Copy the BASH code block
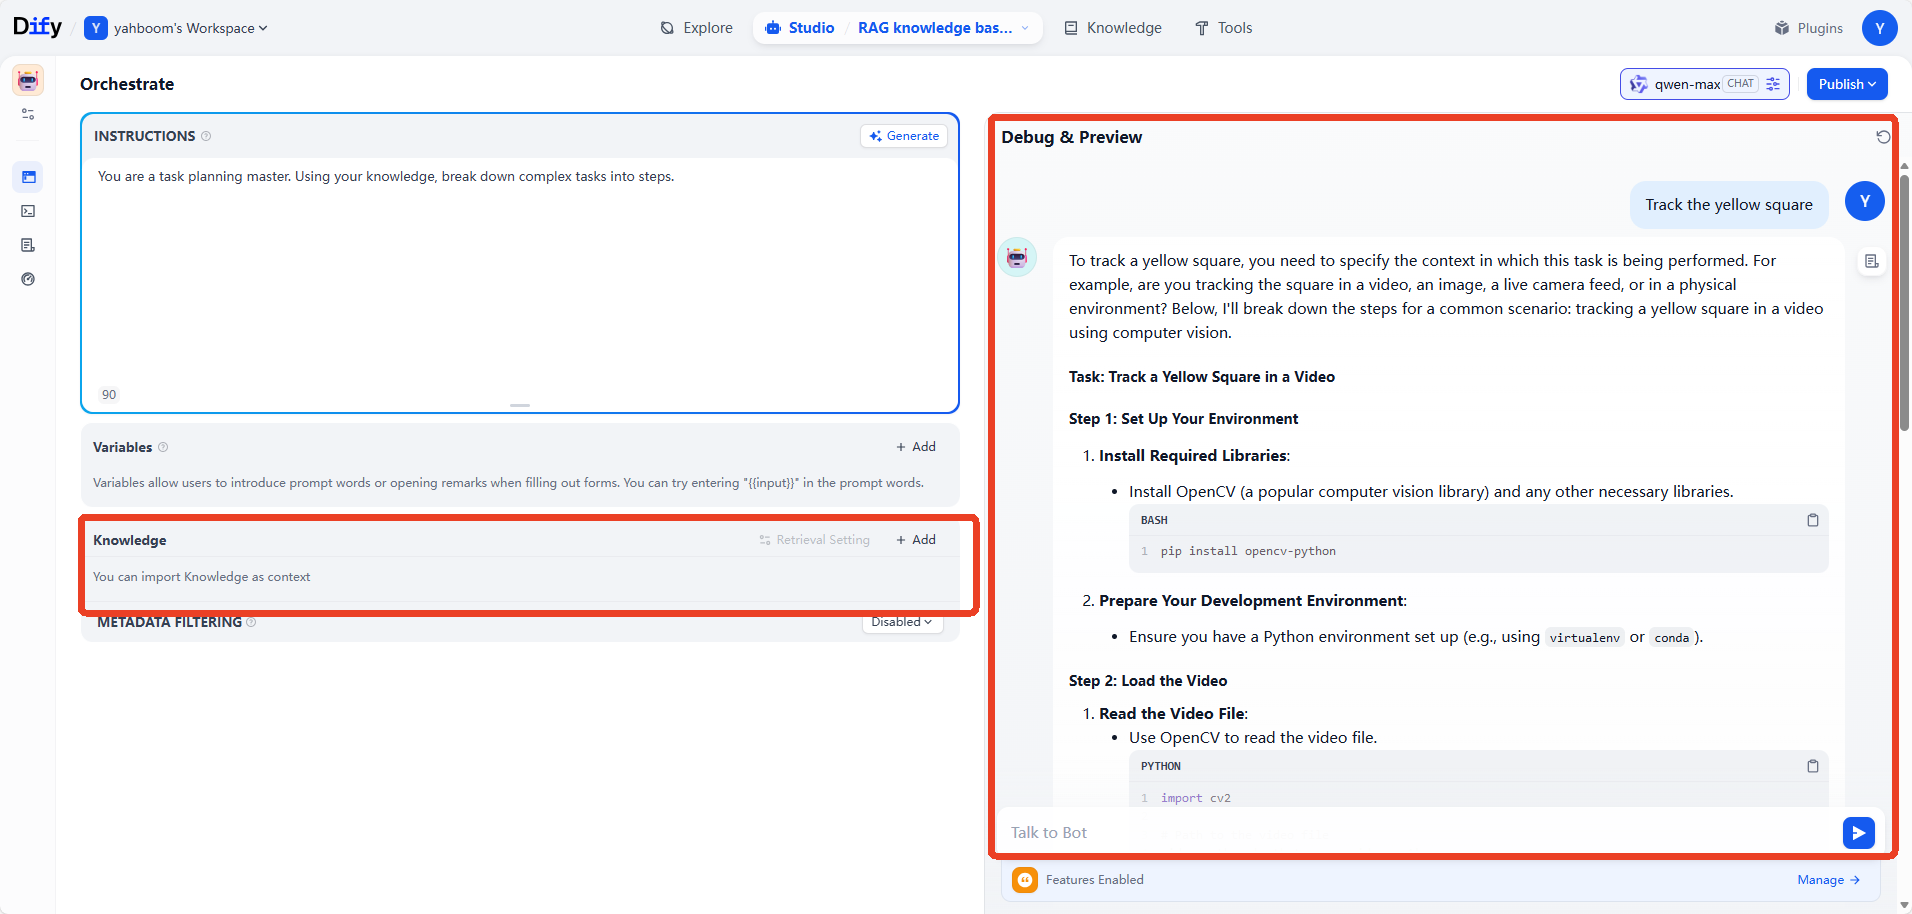The image size is (1912, 914). tap(1812, 520)
